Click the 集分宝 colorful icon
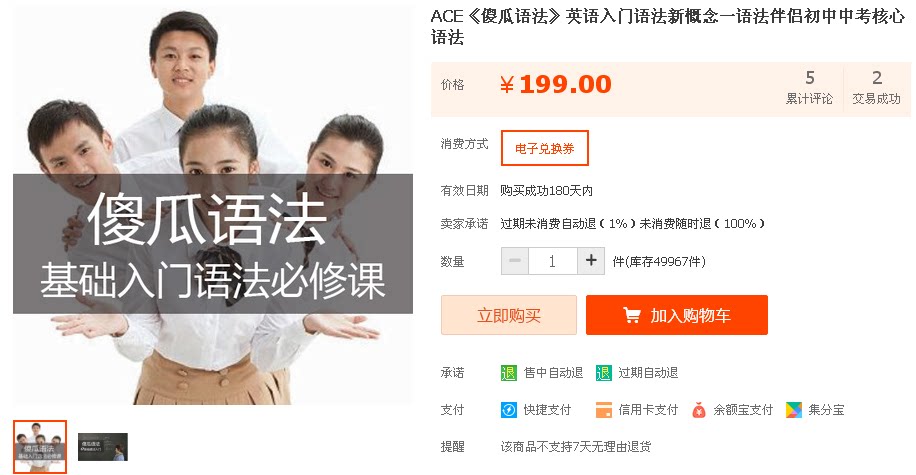The width and height of the screenshot is (916, 475). 794,410
